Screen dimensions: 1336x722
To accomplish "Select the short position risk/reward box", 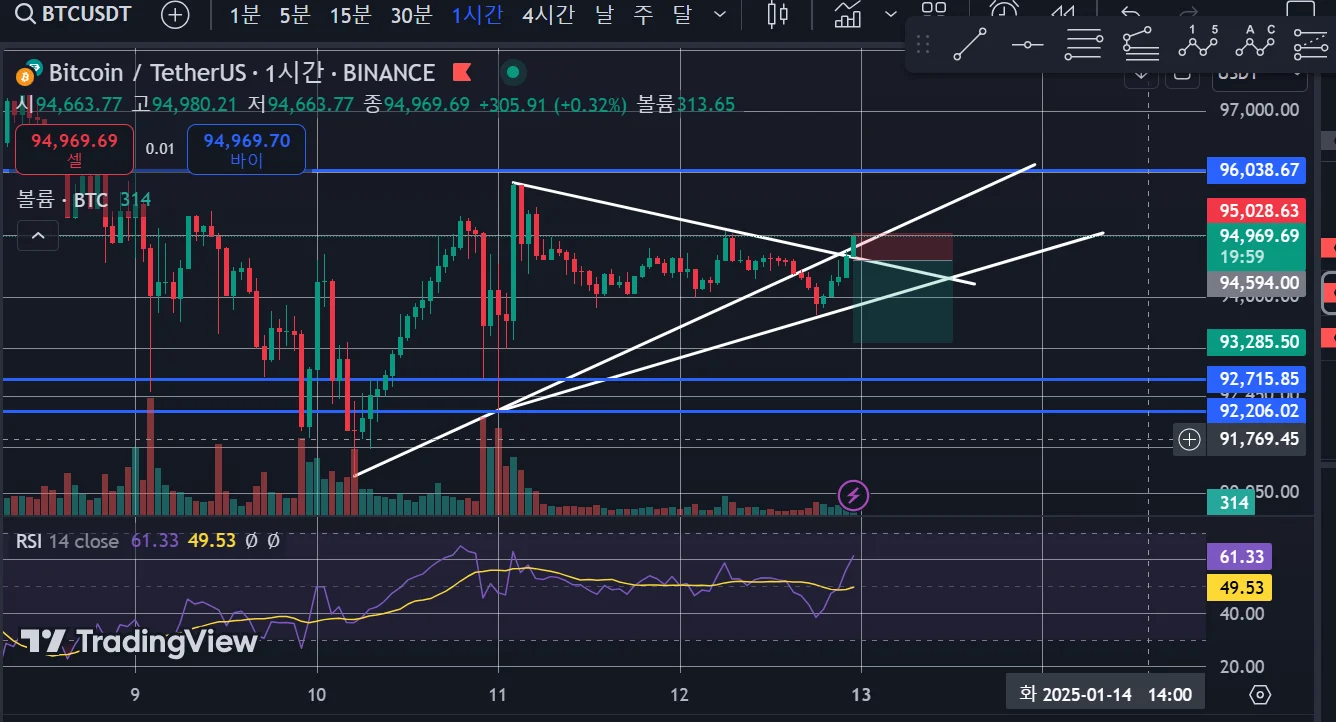I will (902, 288).
